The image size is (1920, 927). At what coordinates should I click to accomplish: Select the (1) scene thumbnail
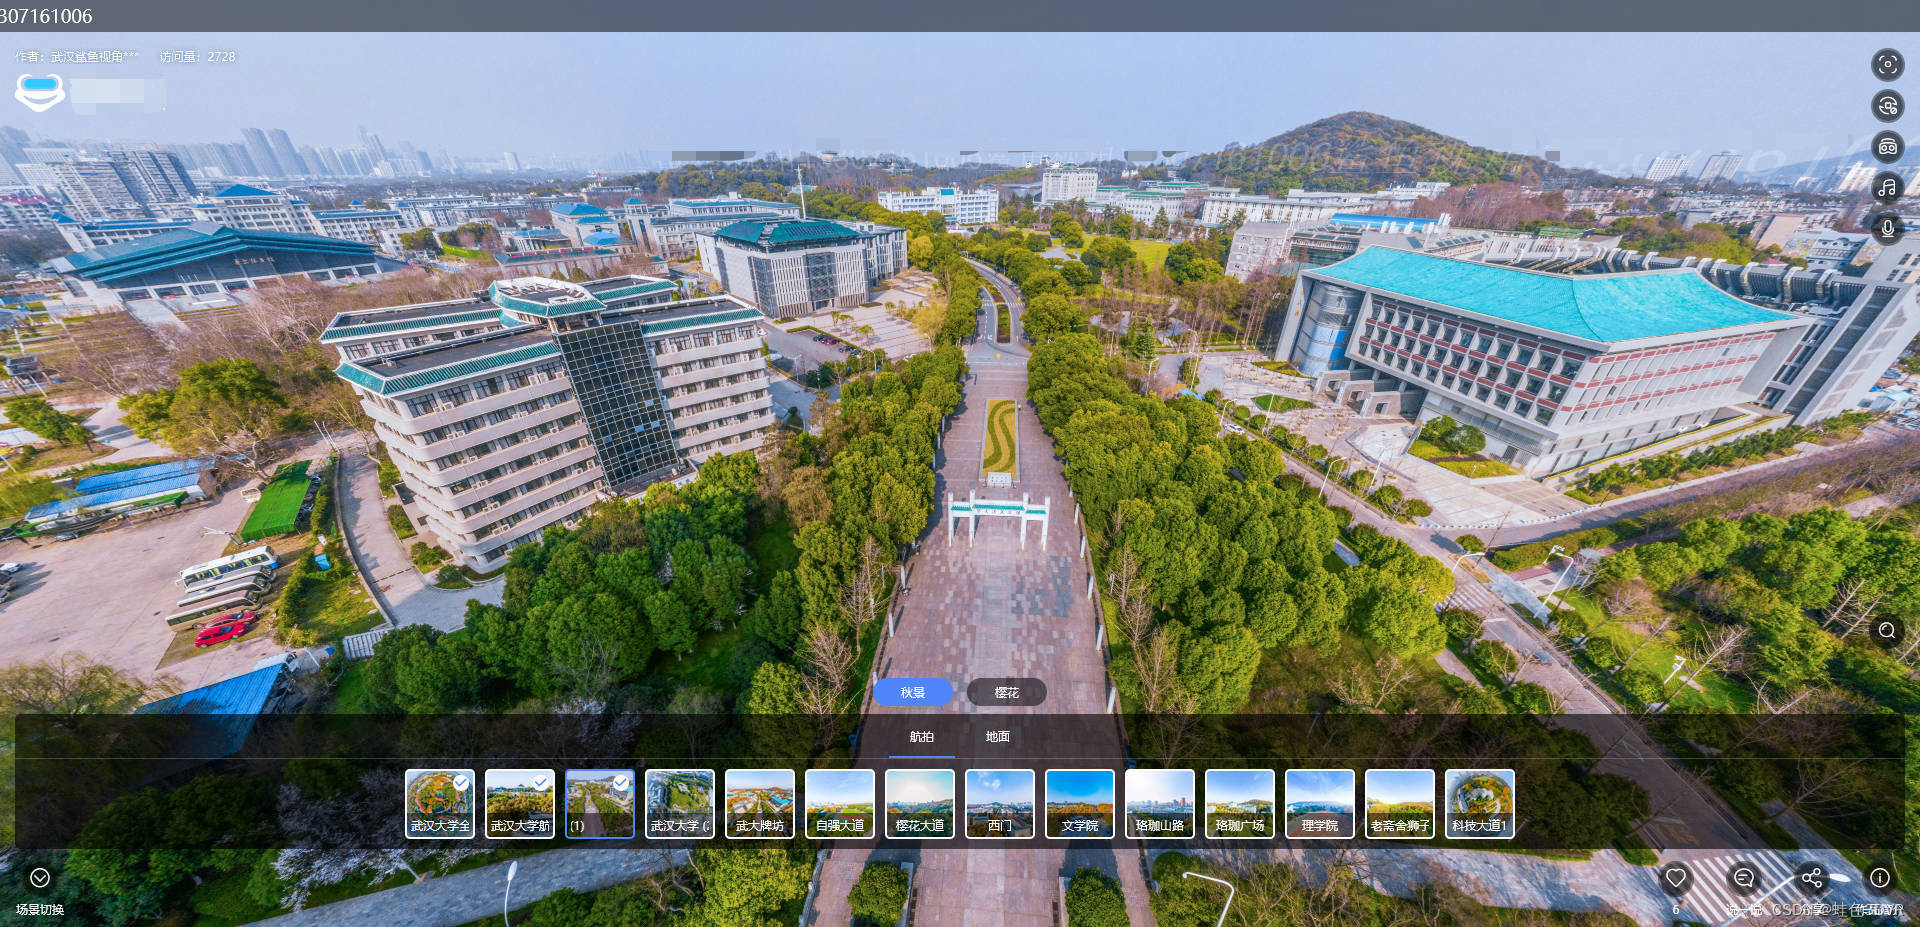pyautogui.click(x=600, y=804)
